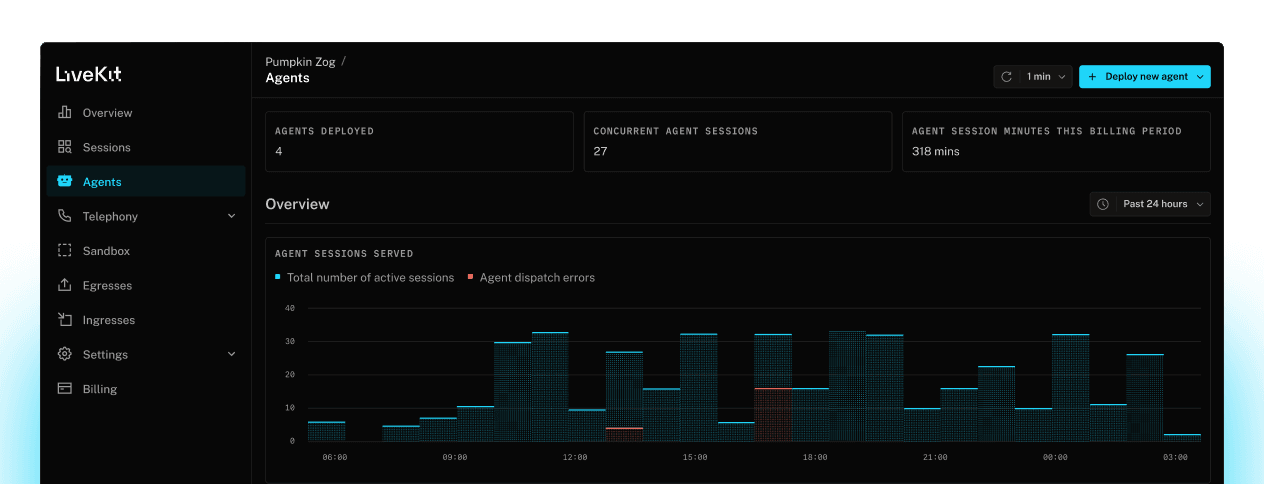Image resolution: width=1264 pixels, height=484 pixels.
Task: Open the Overview page in sidebar
Action: [146, 113]
